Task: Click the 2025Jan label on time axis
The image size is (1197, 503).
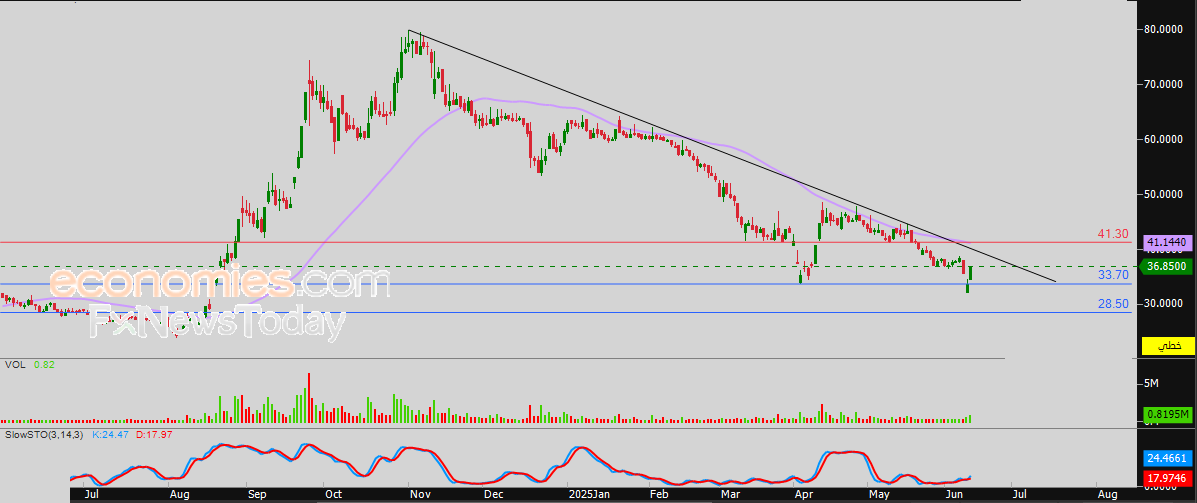Action: [588, 495]
